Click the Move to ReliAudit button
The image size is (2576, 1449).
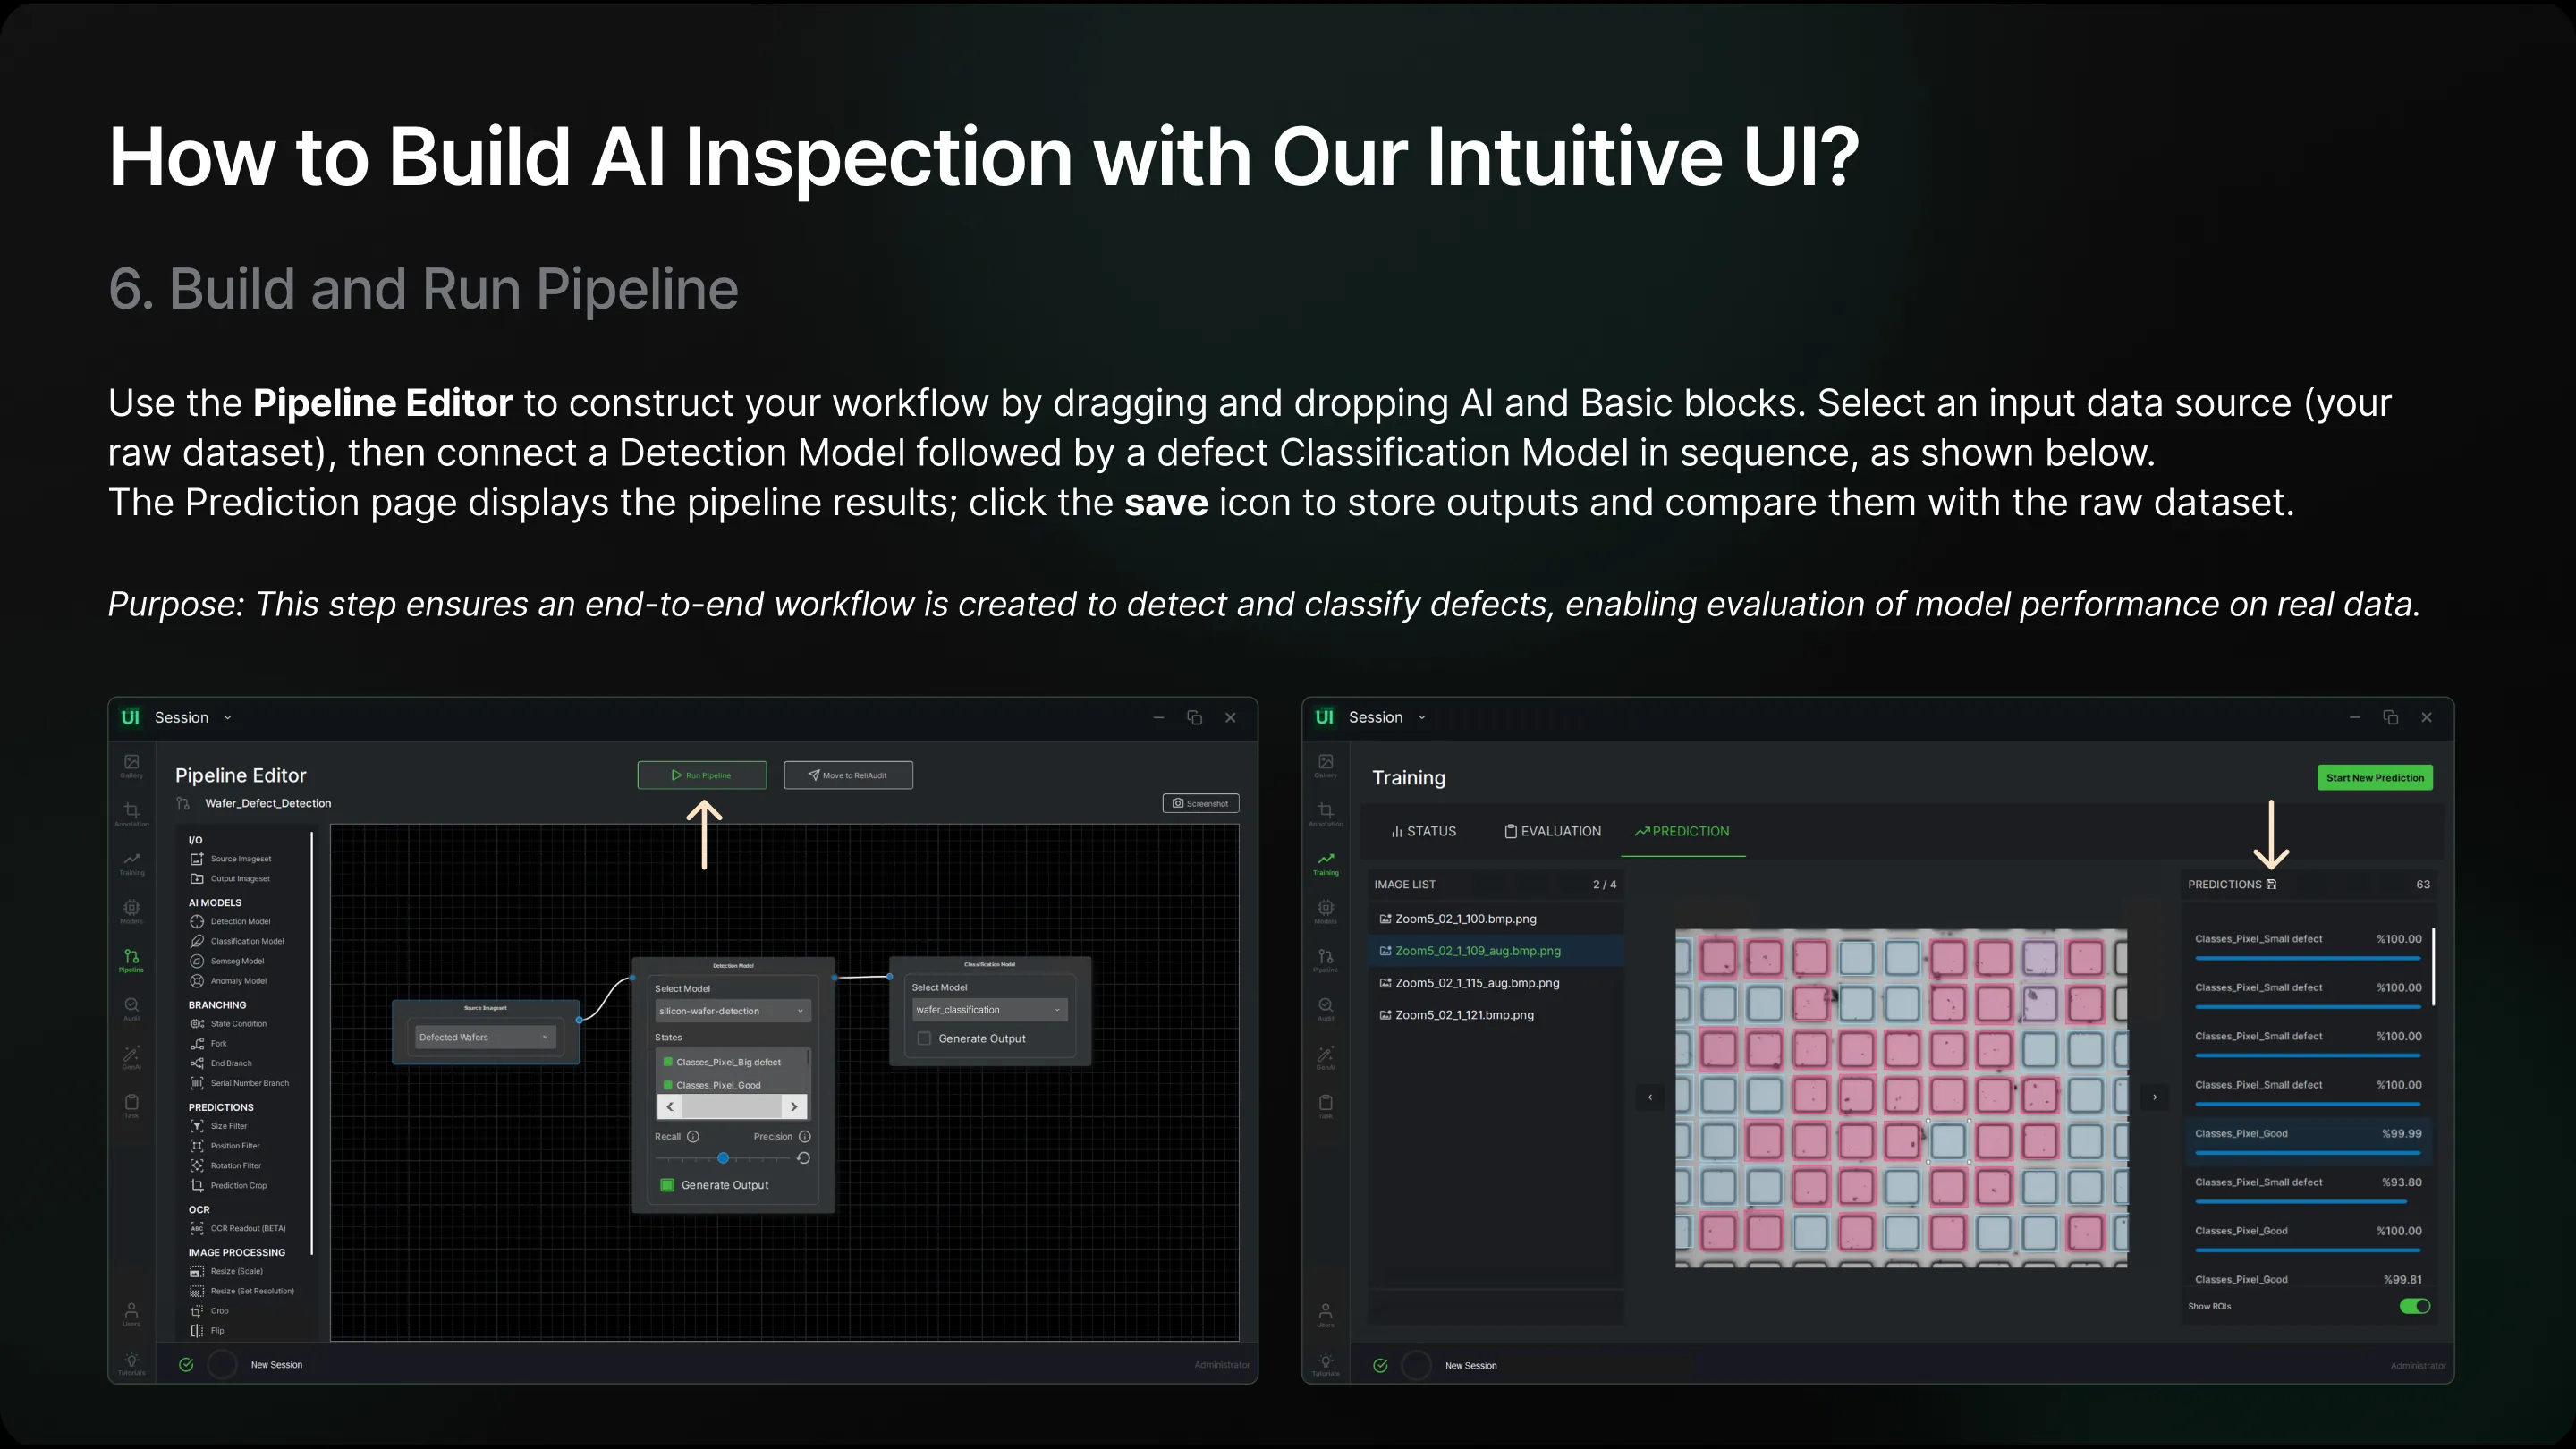[x=848, y=775]
